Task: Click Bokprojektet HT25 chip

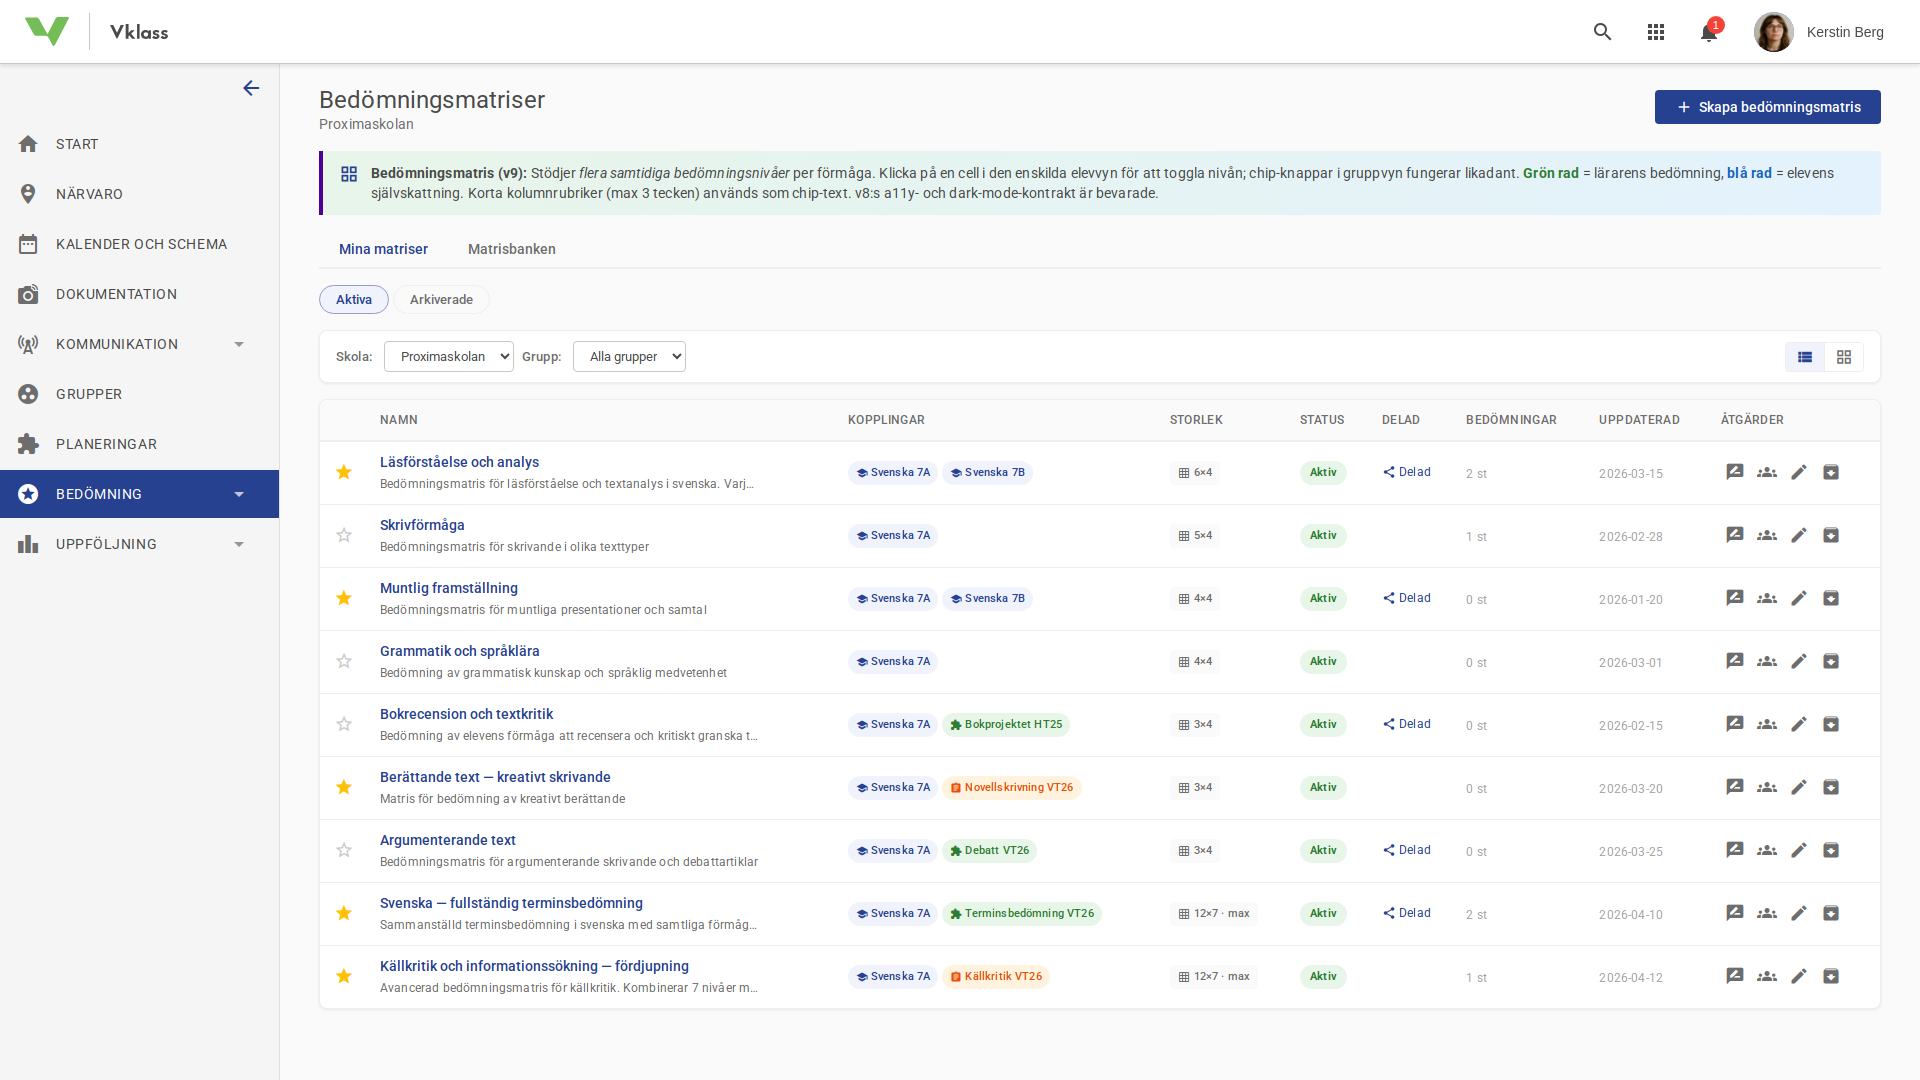Action: (x=1006, y=725)
